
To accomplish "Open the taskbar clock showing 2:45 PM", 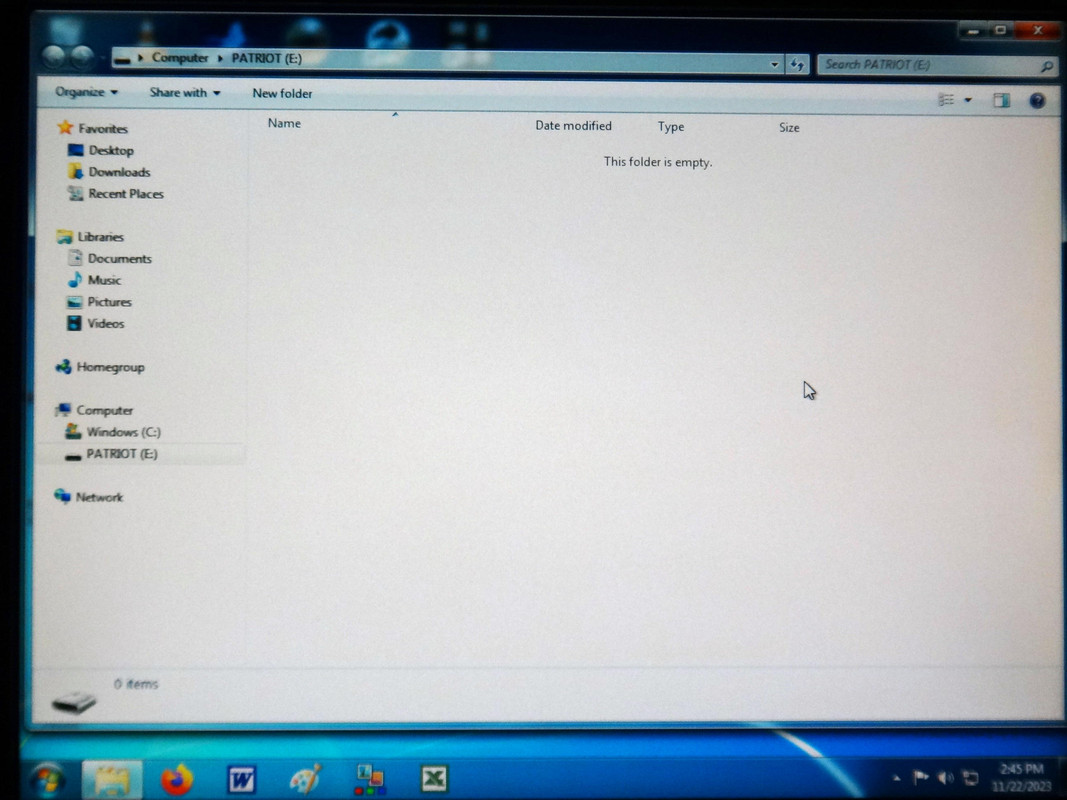I will tap(1021, 778).
